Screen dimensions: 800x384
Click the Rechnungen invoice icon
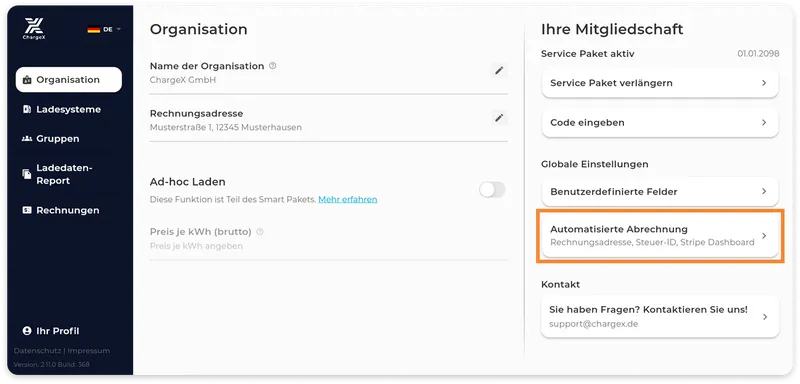click(x=27, y=210)
